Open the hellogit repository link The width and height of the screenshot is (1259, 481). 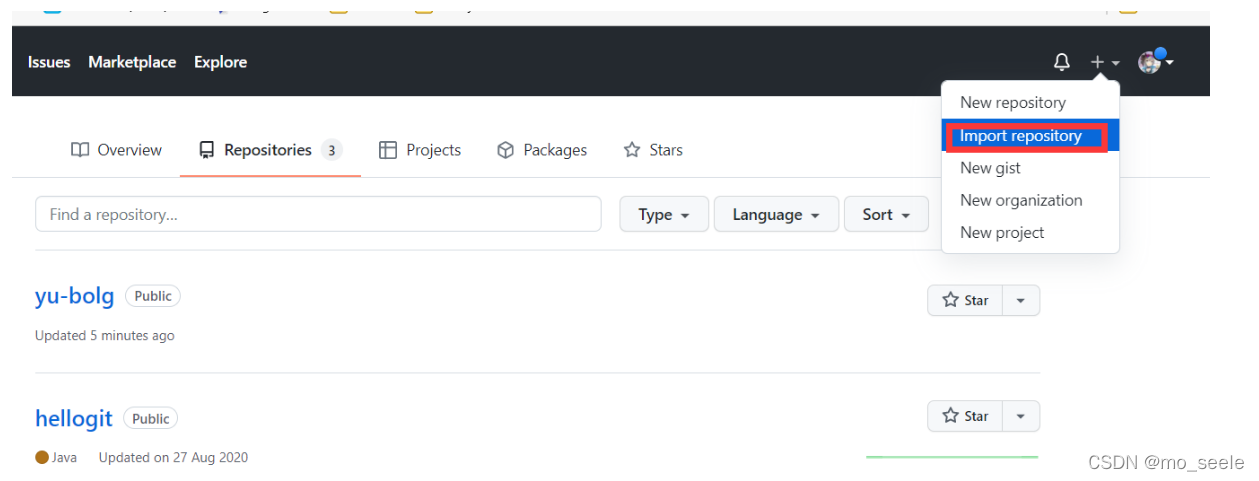tap(74, 418)
